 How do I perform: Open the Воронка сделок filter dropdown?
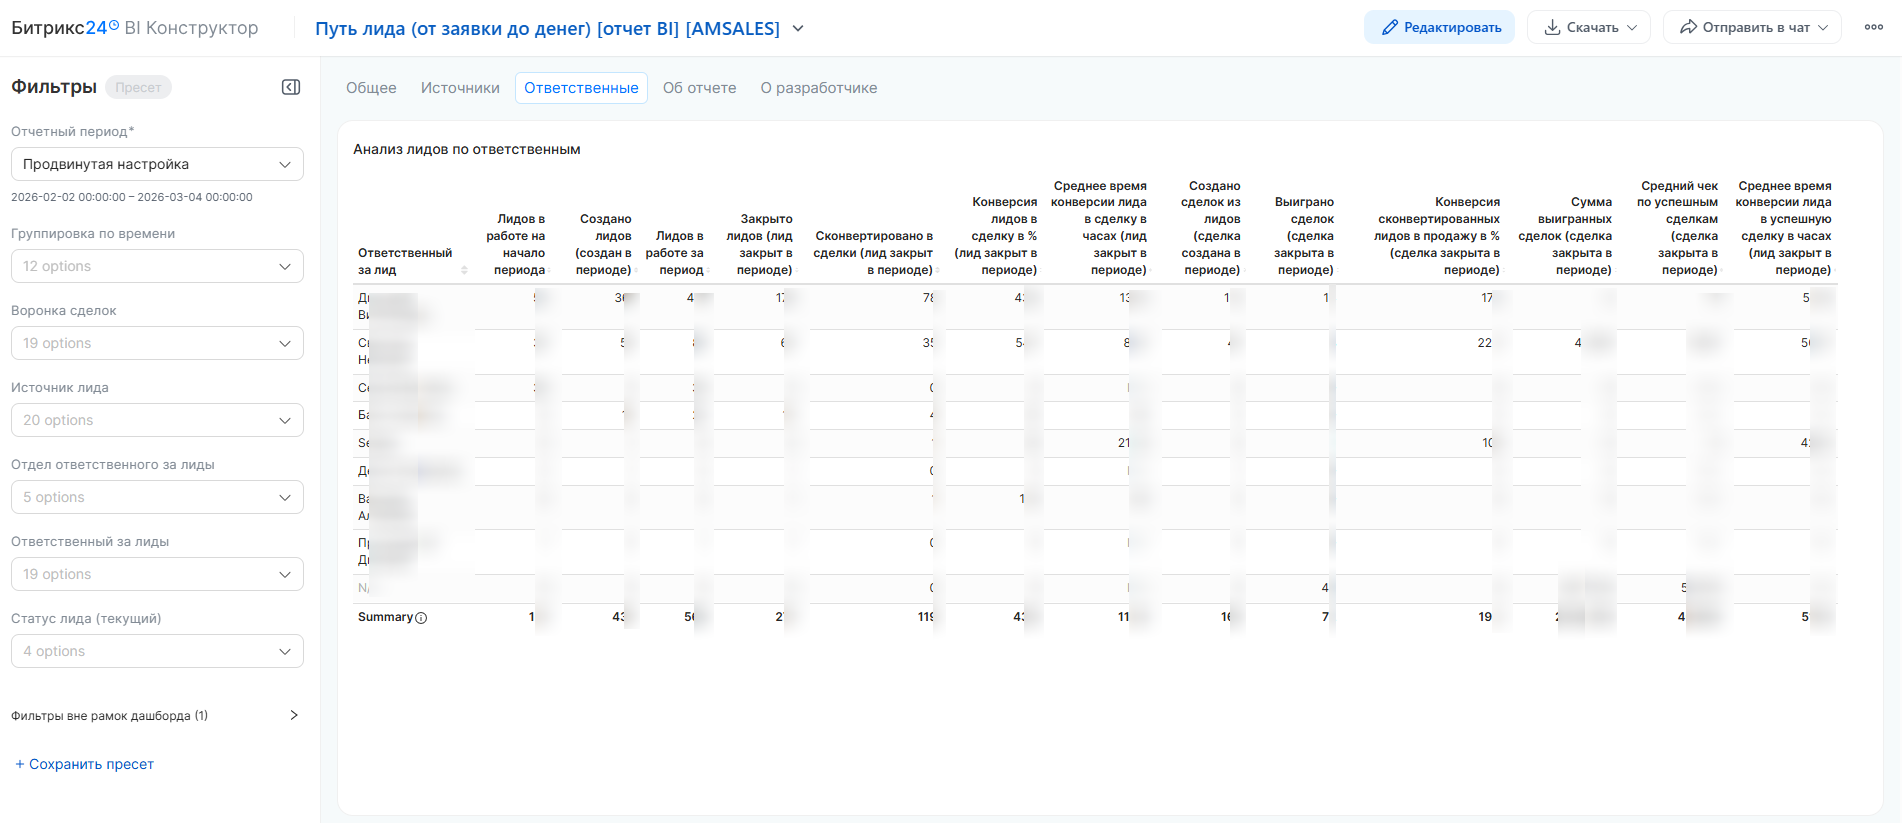tap(157, 343)
